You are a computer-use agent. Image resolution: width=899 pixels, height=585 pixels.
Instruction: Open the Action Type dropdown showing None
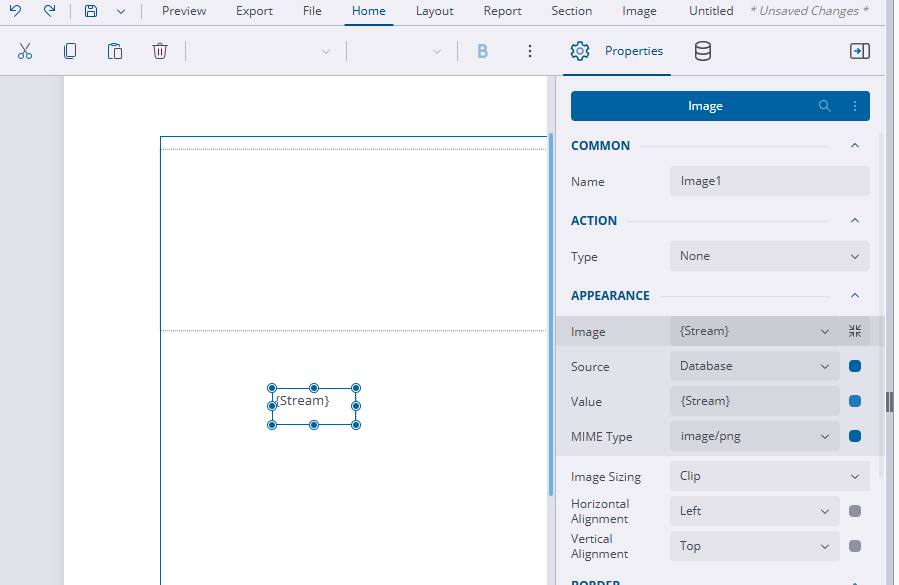pyautogui.click(x=769, y=256)
